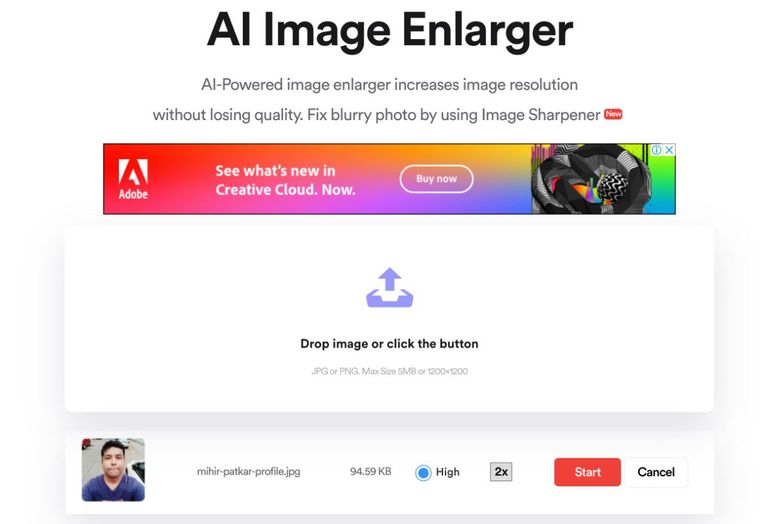Open the ad info icon

point(656,150)
